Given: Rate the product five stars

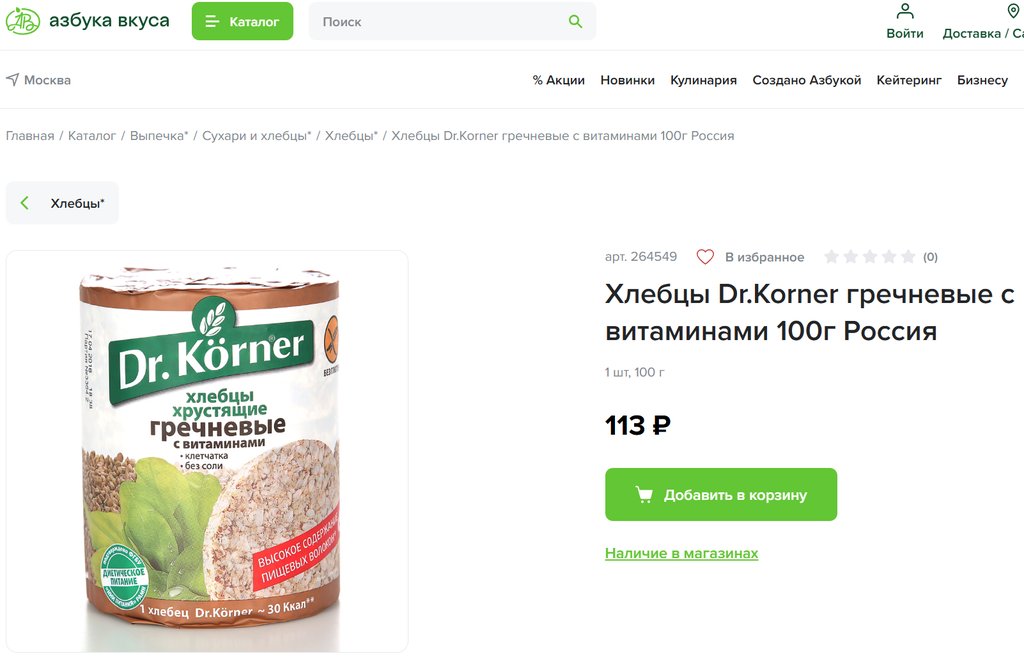Looking at the screenshot, I should (x=908, y=257).
